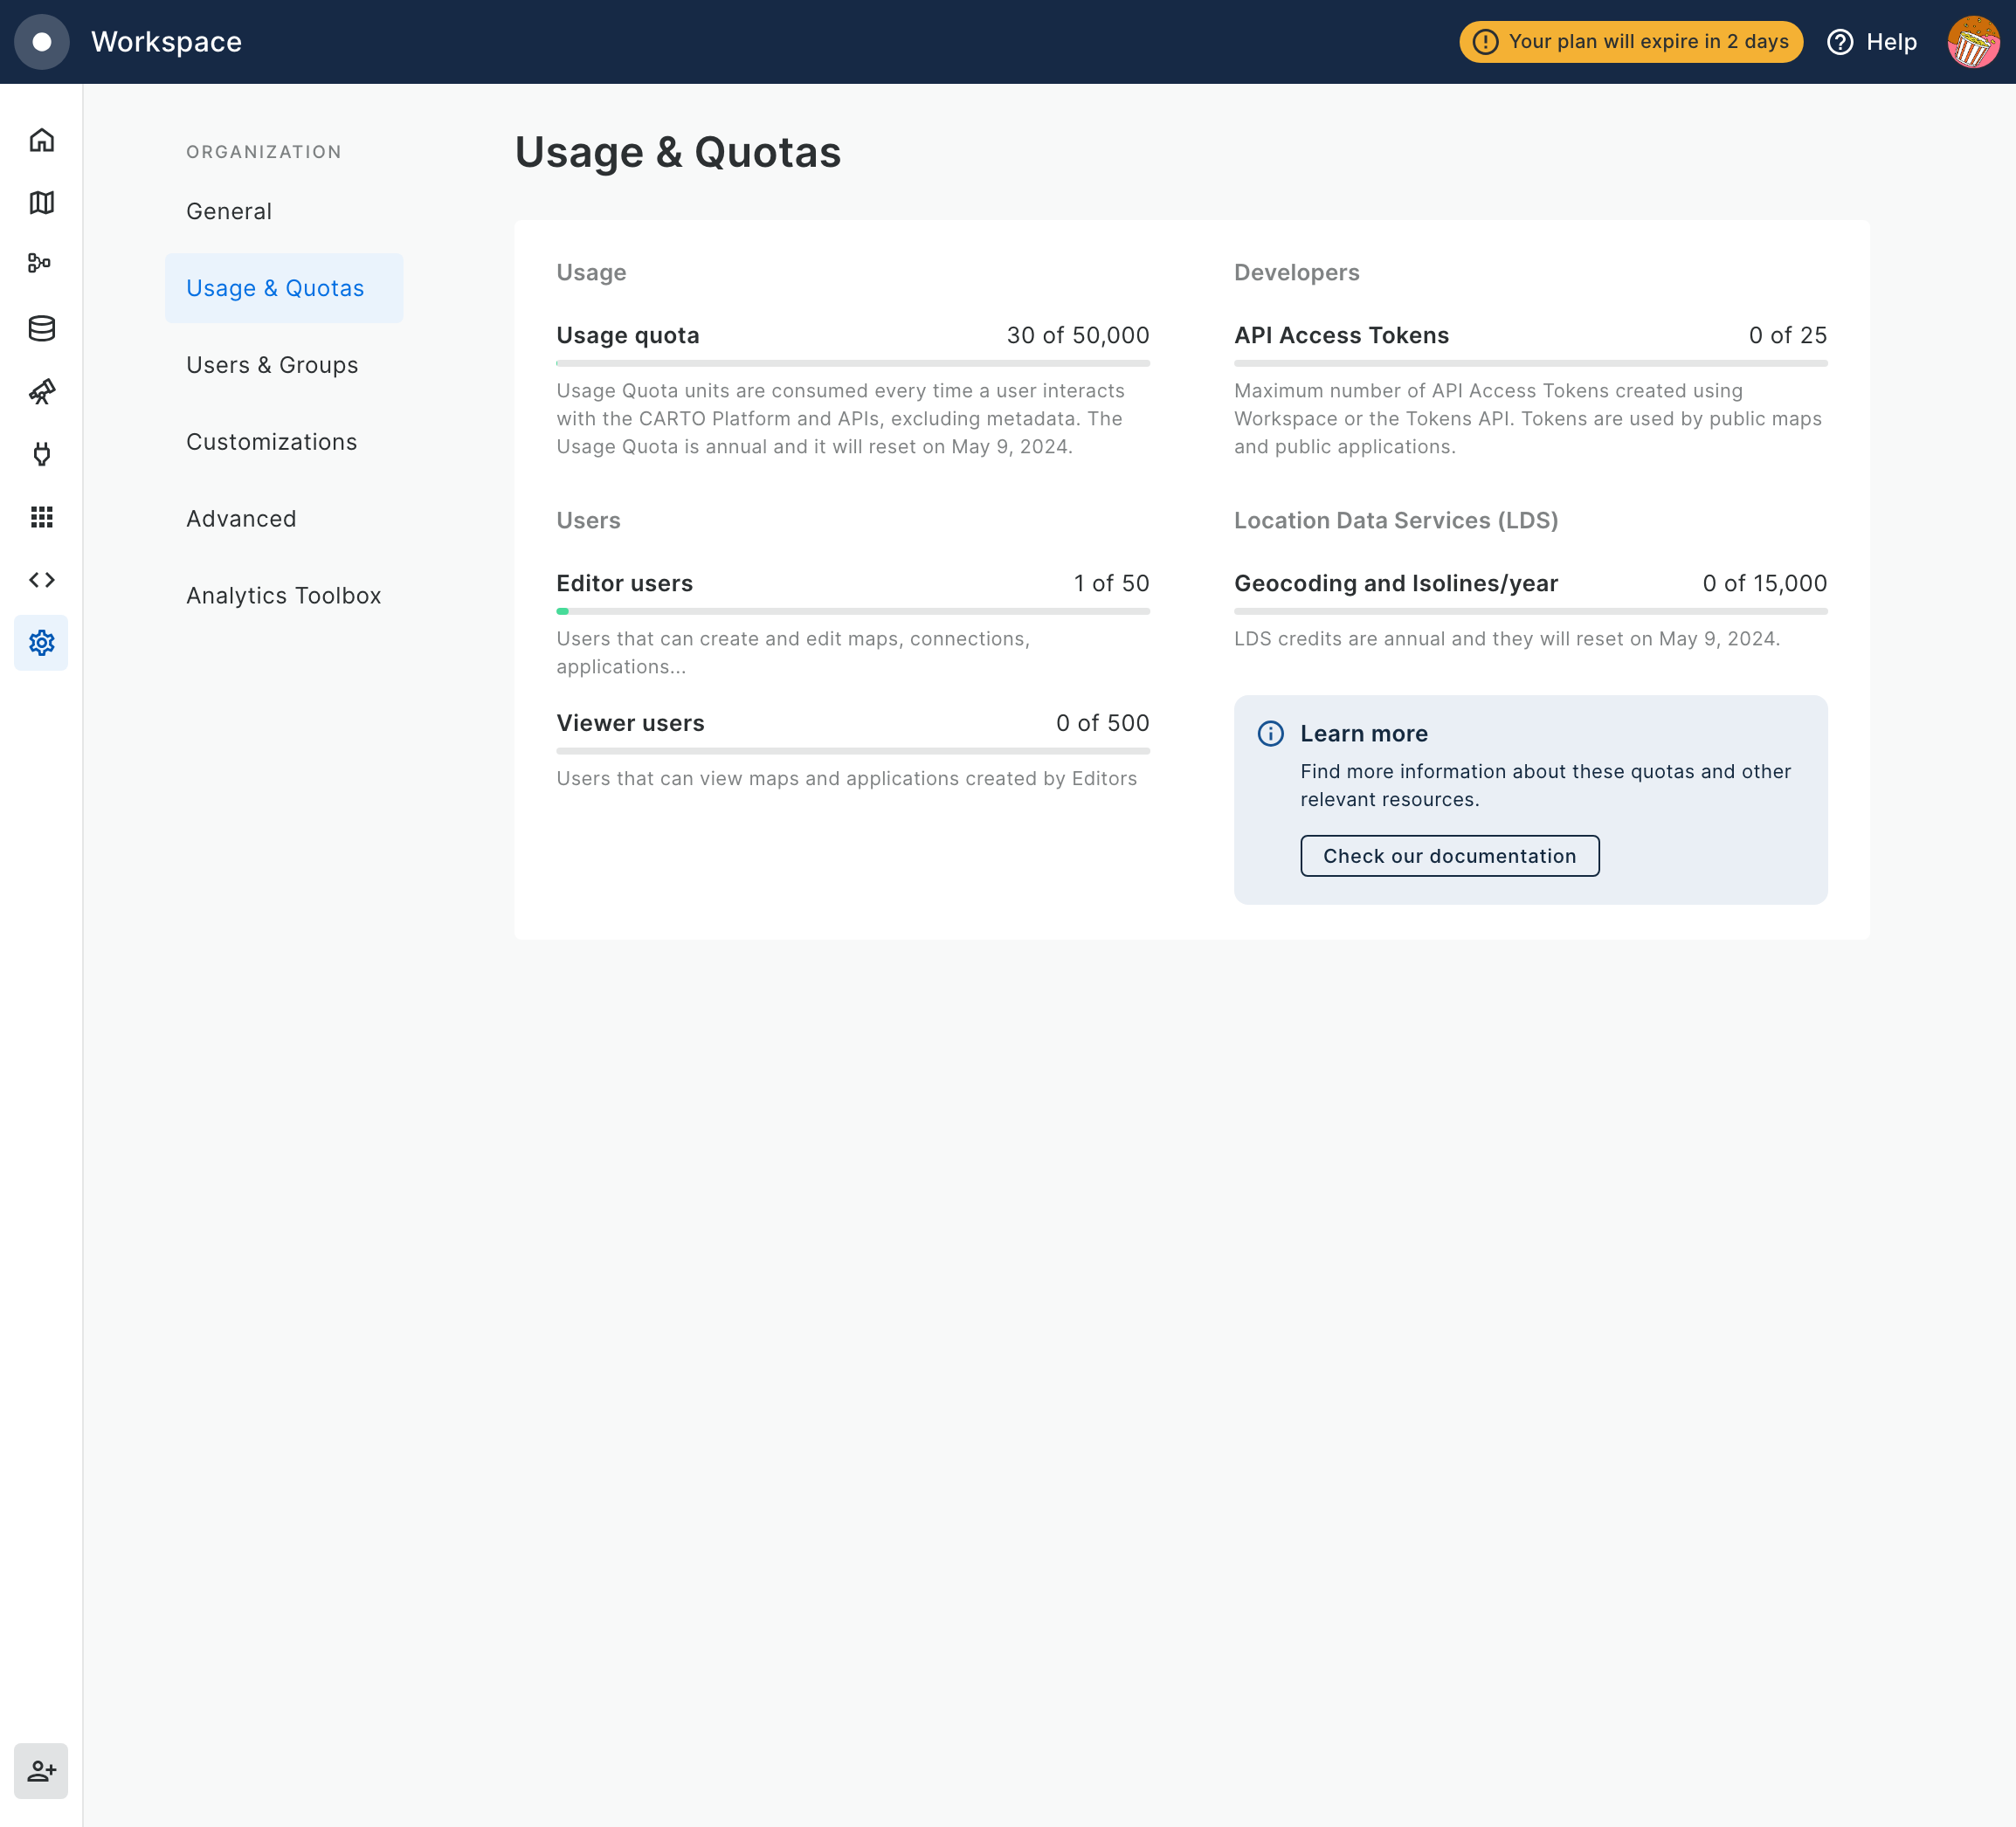Viewport: 2016px width, 1827px height.
Task: Open the Workflows icon in sidebar
Action: point(41,264)
